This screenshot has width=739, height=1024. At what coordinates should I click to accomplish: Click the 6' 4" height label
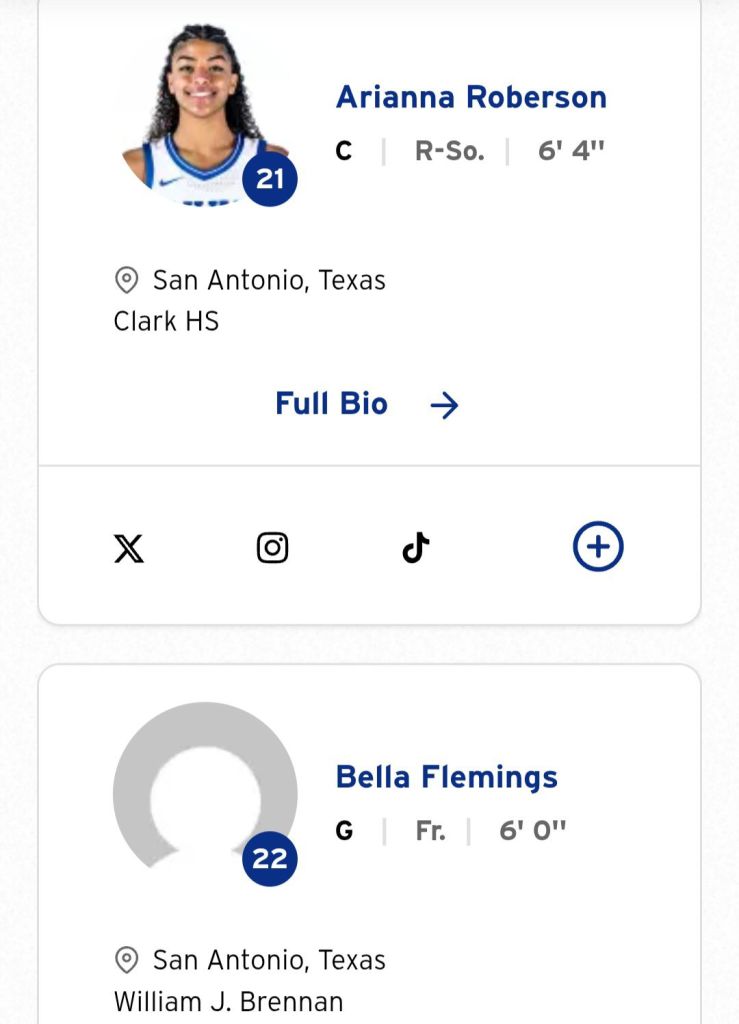[571, 150]
